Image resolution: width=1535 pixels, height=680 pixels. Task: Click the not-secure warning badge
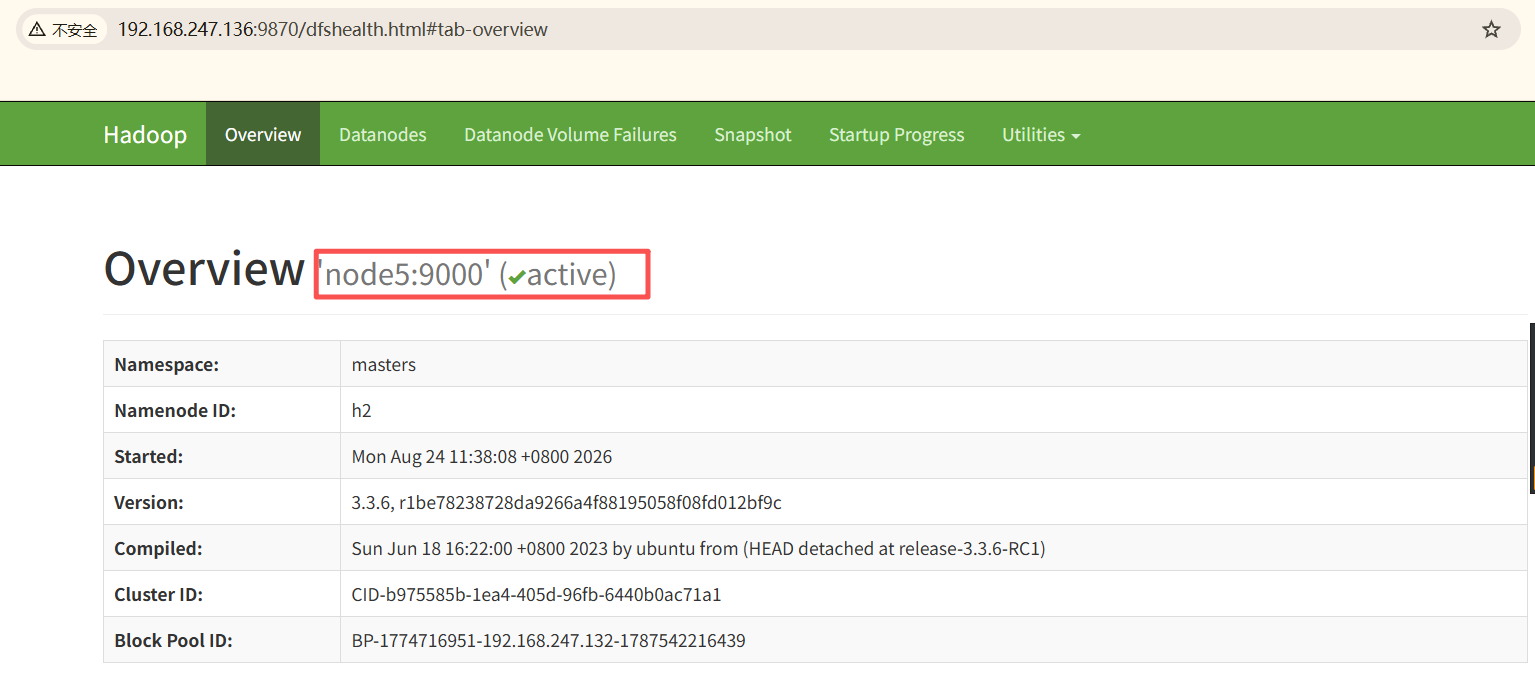[x=64, y=30]
